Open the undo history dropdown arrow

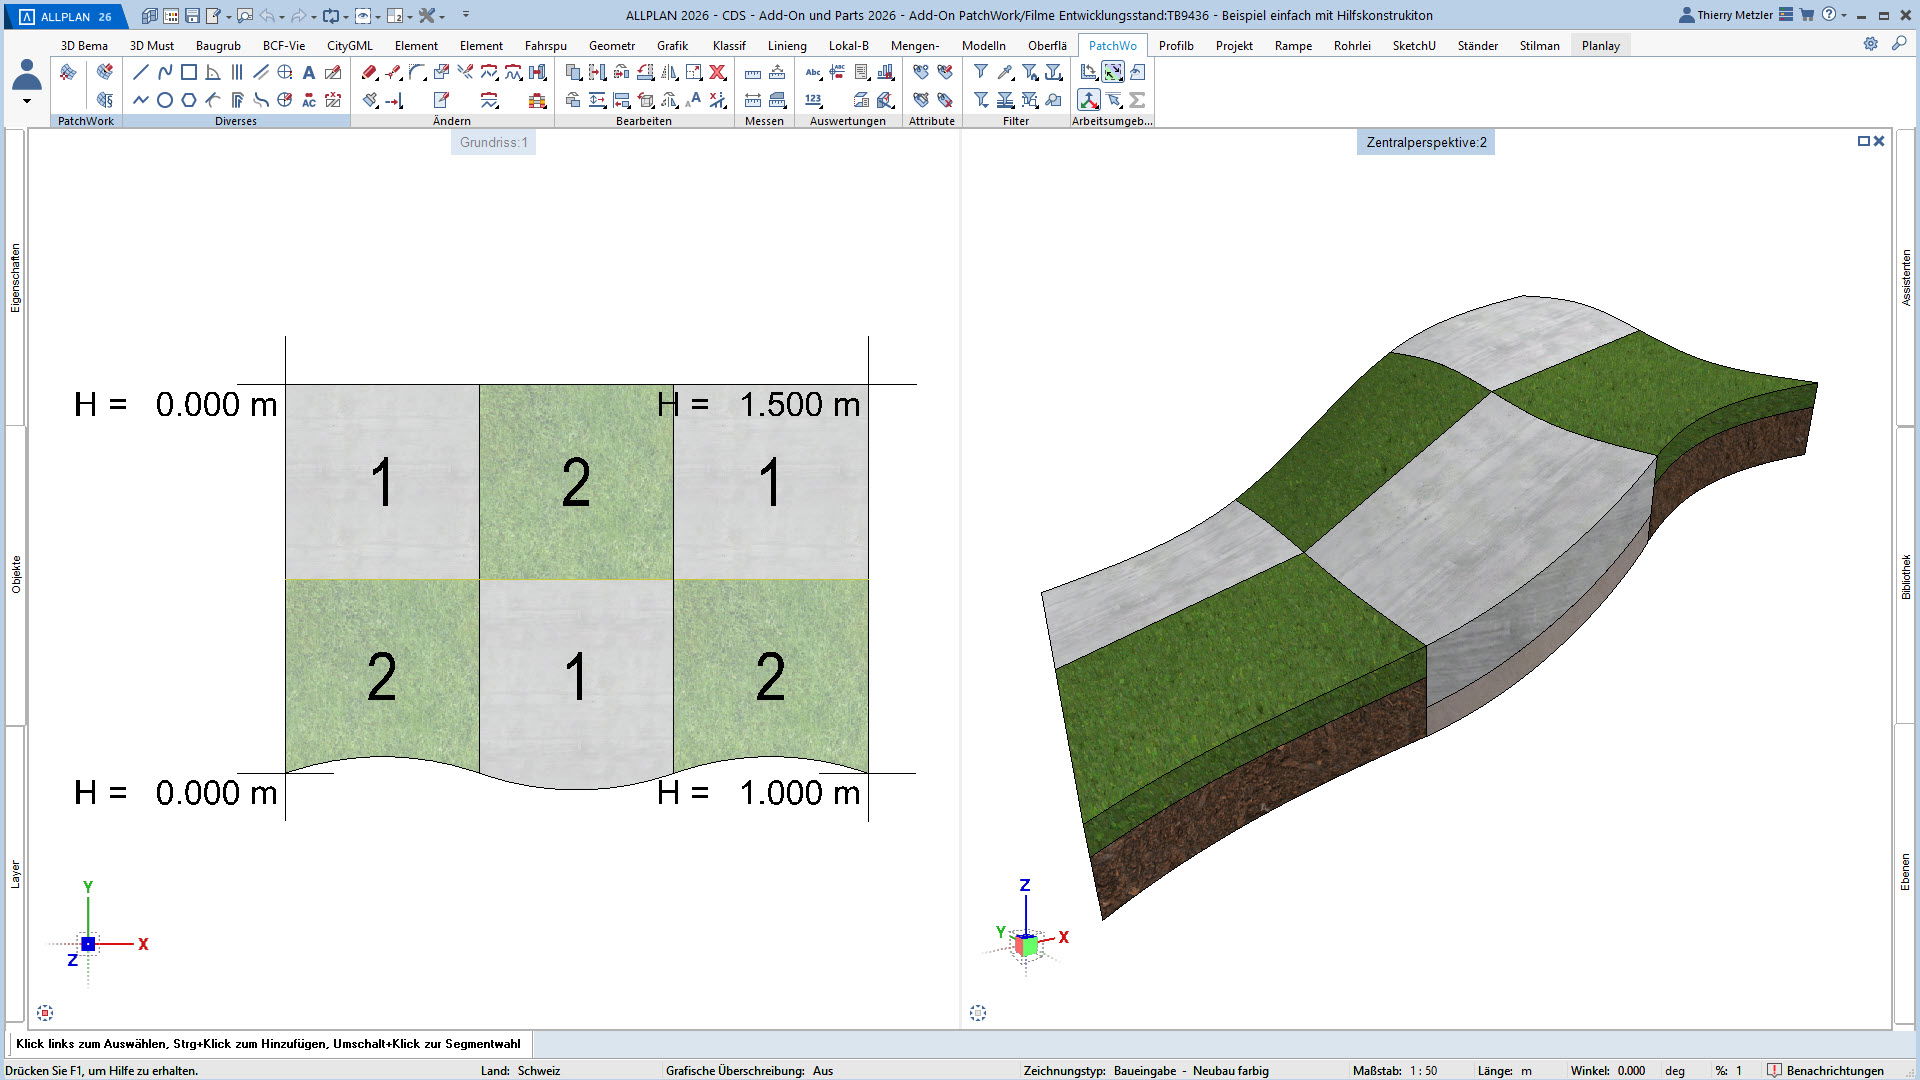(x=282, y=17)
